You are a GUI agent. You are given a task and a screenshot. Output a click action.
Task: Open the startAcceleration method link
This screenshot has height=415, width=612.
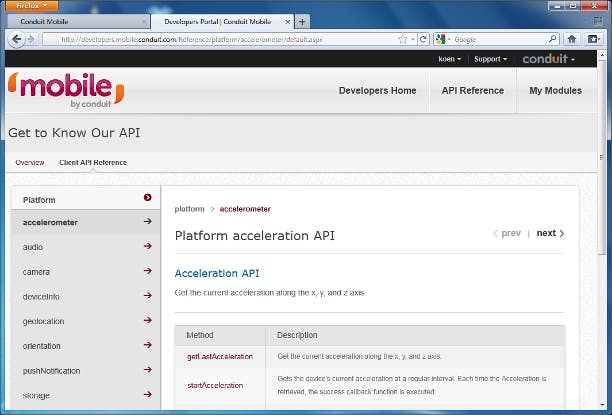click(215, 385)
